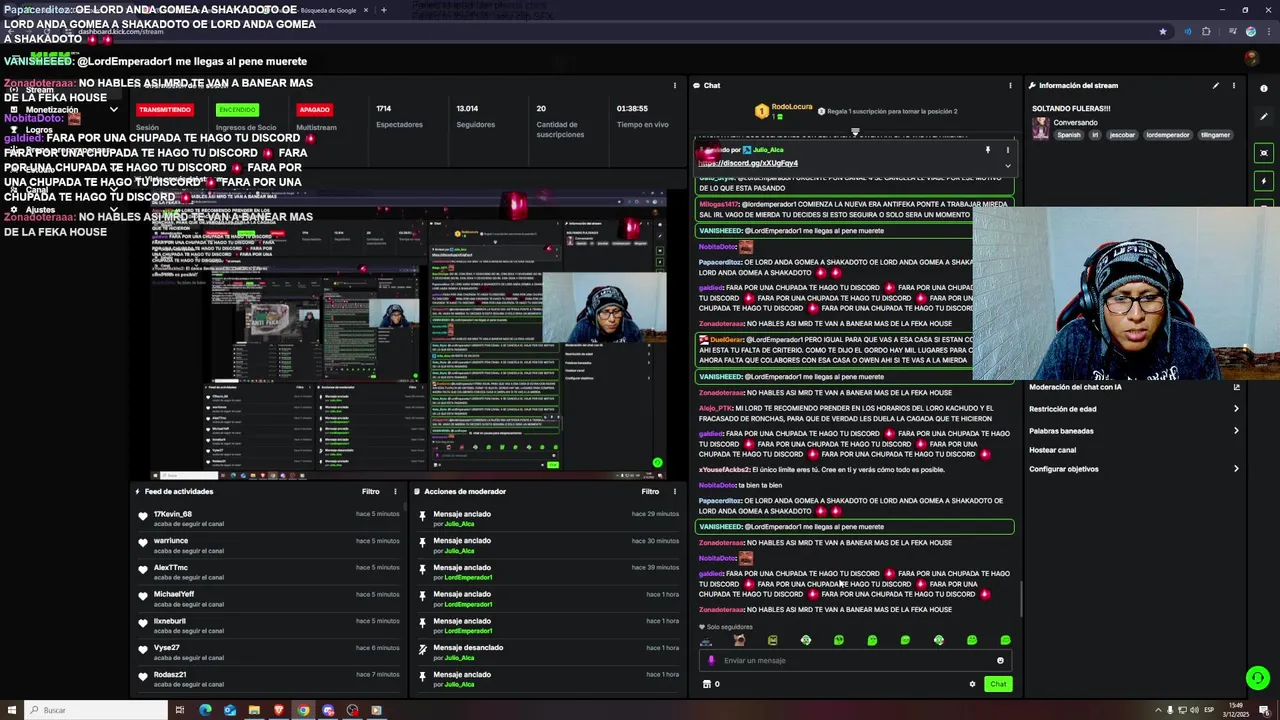This screenshot has height=720, width=1280.
Task: Open the Logros sidebar item
Action: 39,130
